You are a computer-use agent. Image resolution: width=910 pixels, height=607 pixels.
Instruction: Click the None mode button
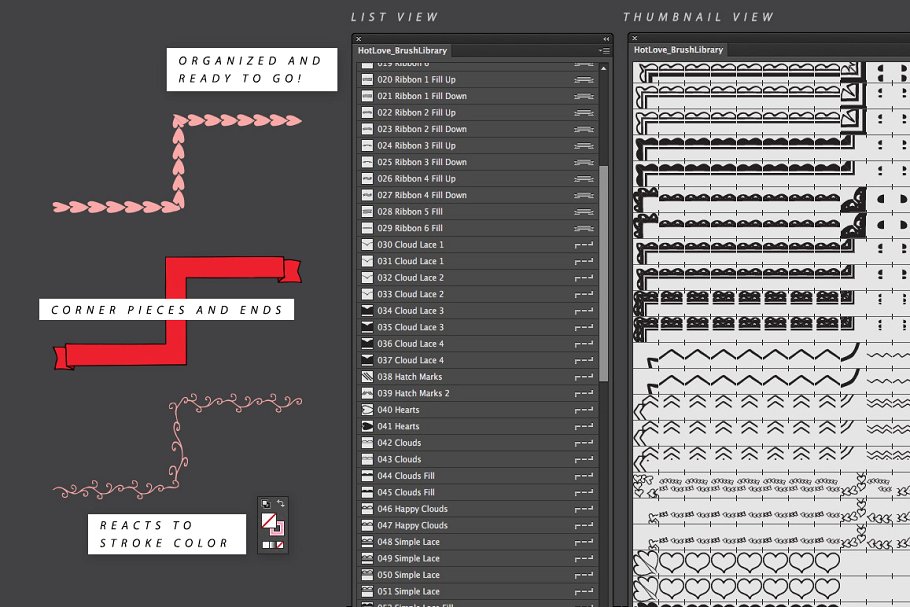coord(282,544)
